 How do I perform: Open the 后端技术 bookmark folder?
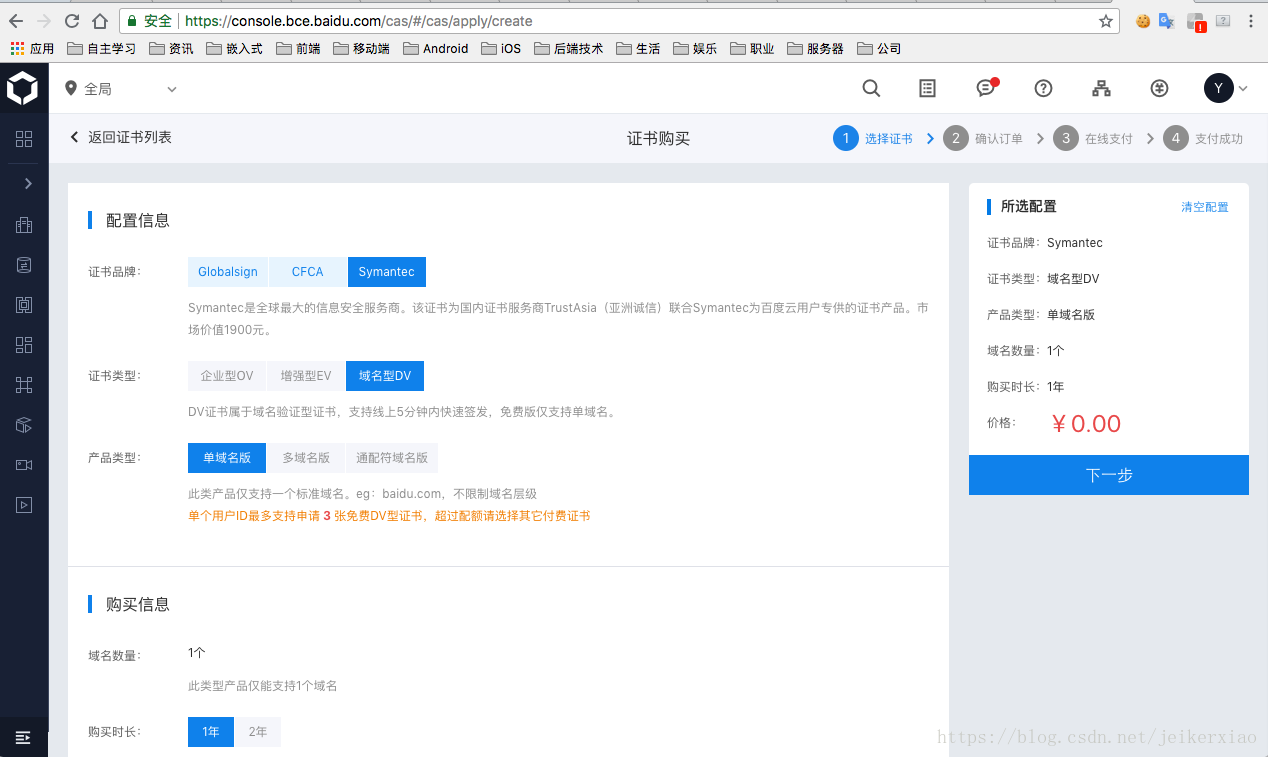pos(569,48)
